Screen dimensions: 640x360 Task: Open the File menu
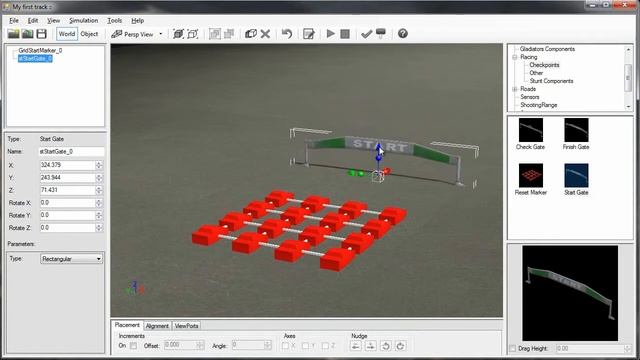(14, 20)
